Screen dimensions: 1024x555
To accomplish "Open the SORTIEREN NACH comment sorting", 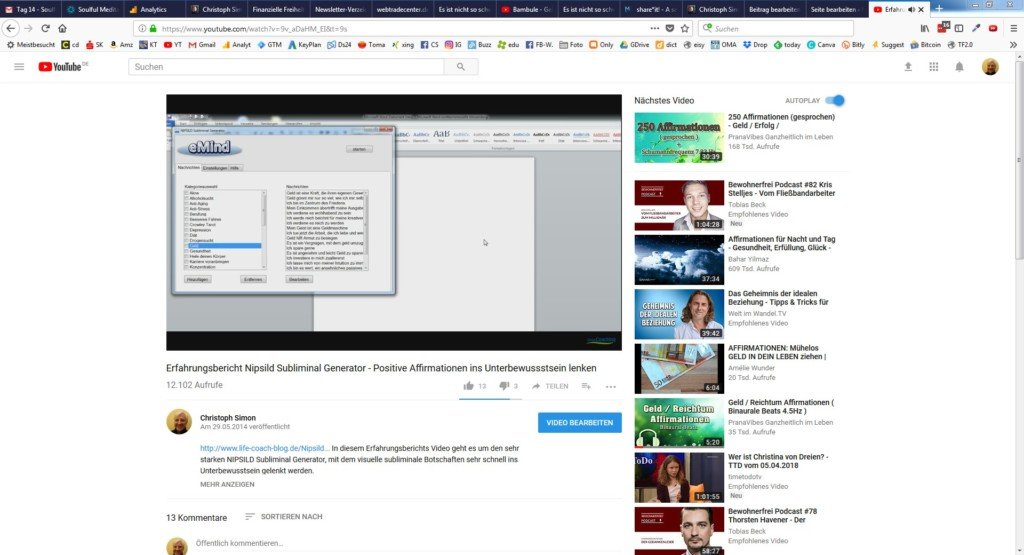I will click(x=283, y=516).
